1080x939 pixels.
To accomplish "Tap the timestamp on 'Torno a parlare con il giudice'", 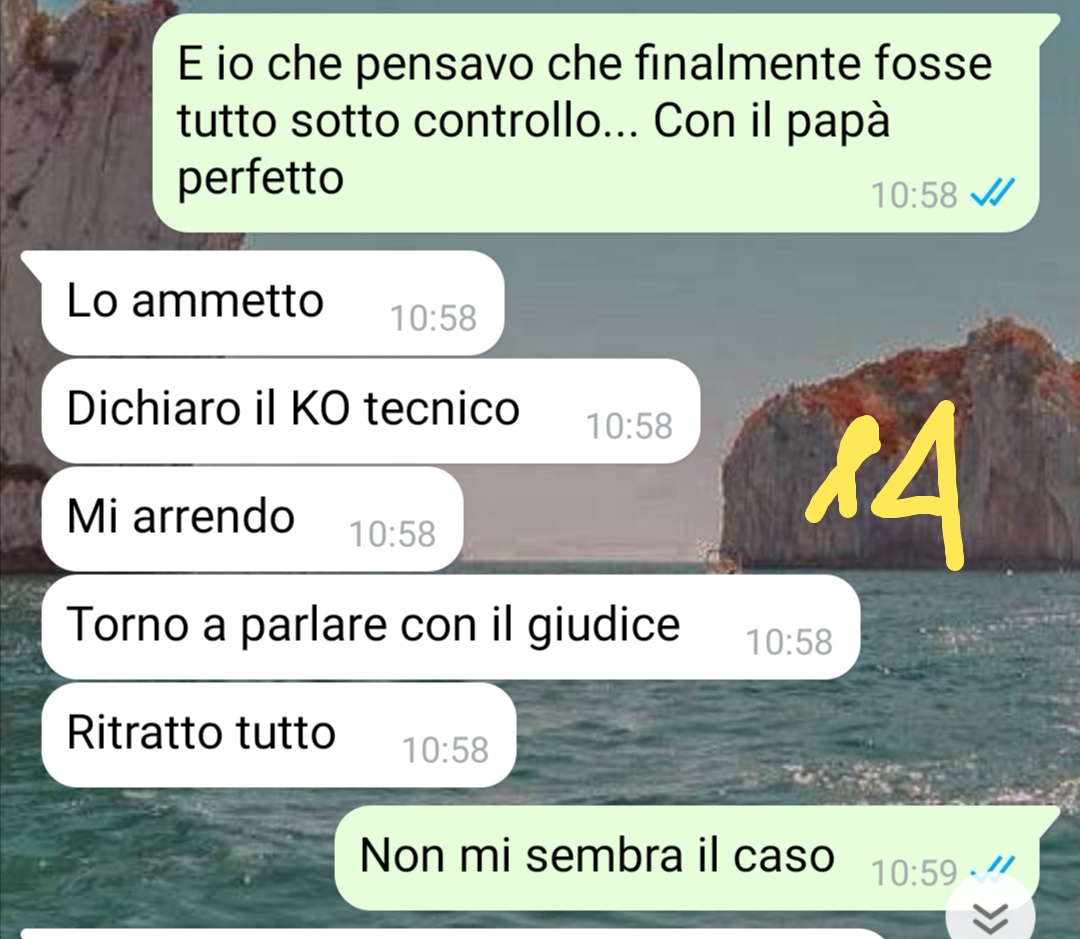I will [789, 642].
